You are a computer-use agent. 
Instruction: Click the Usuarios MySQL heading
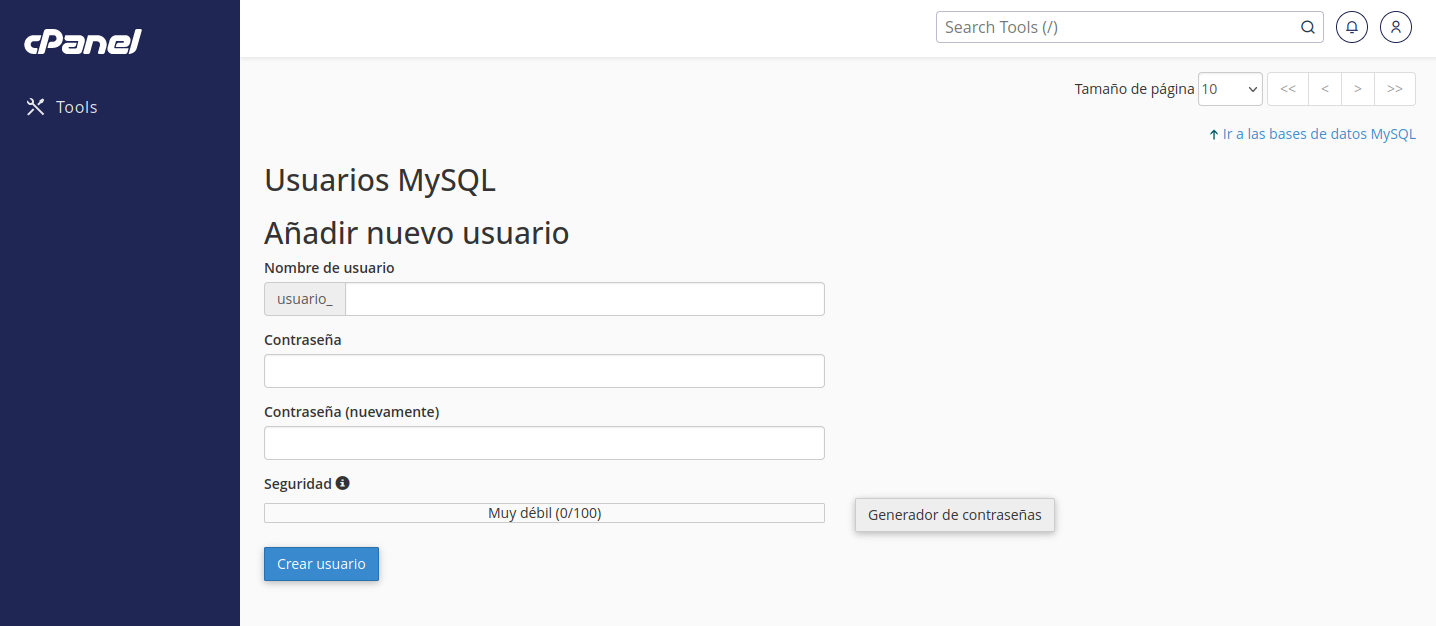tap(380, 181)
